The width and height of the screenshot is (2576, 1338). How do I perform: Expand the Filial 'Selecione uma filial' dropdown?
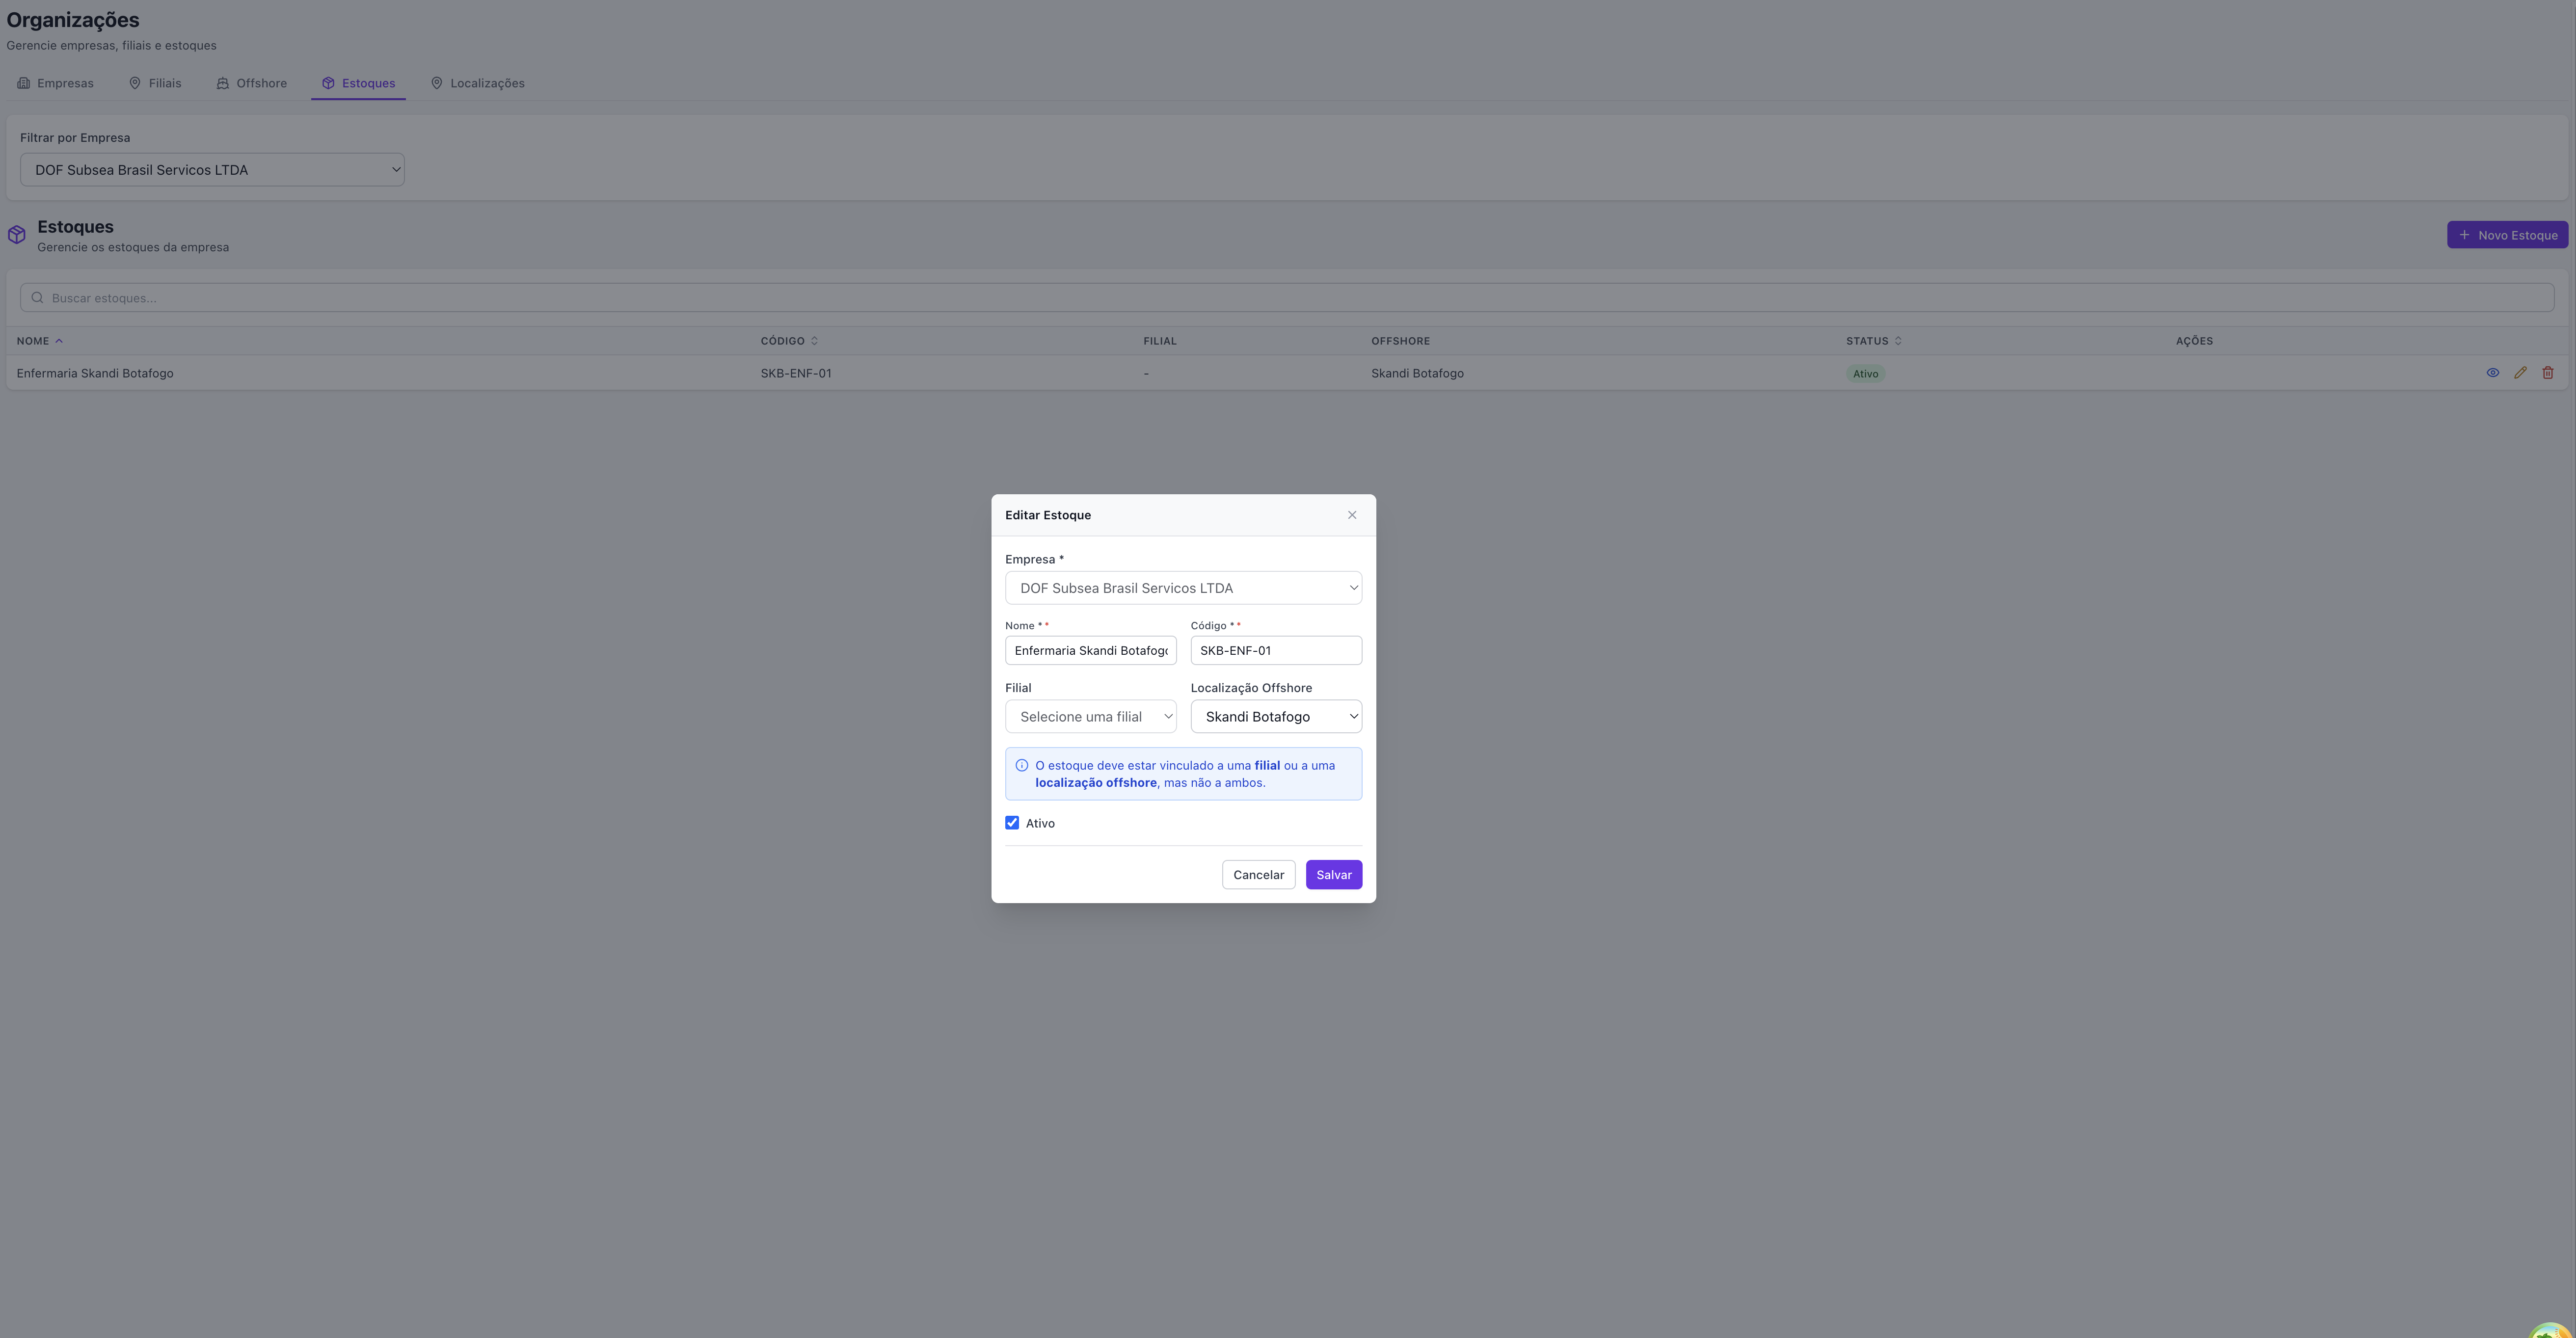click(1090, 717)
